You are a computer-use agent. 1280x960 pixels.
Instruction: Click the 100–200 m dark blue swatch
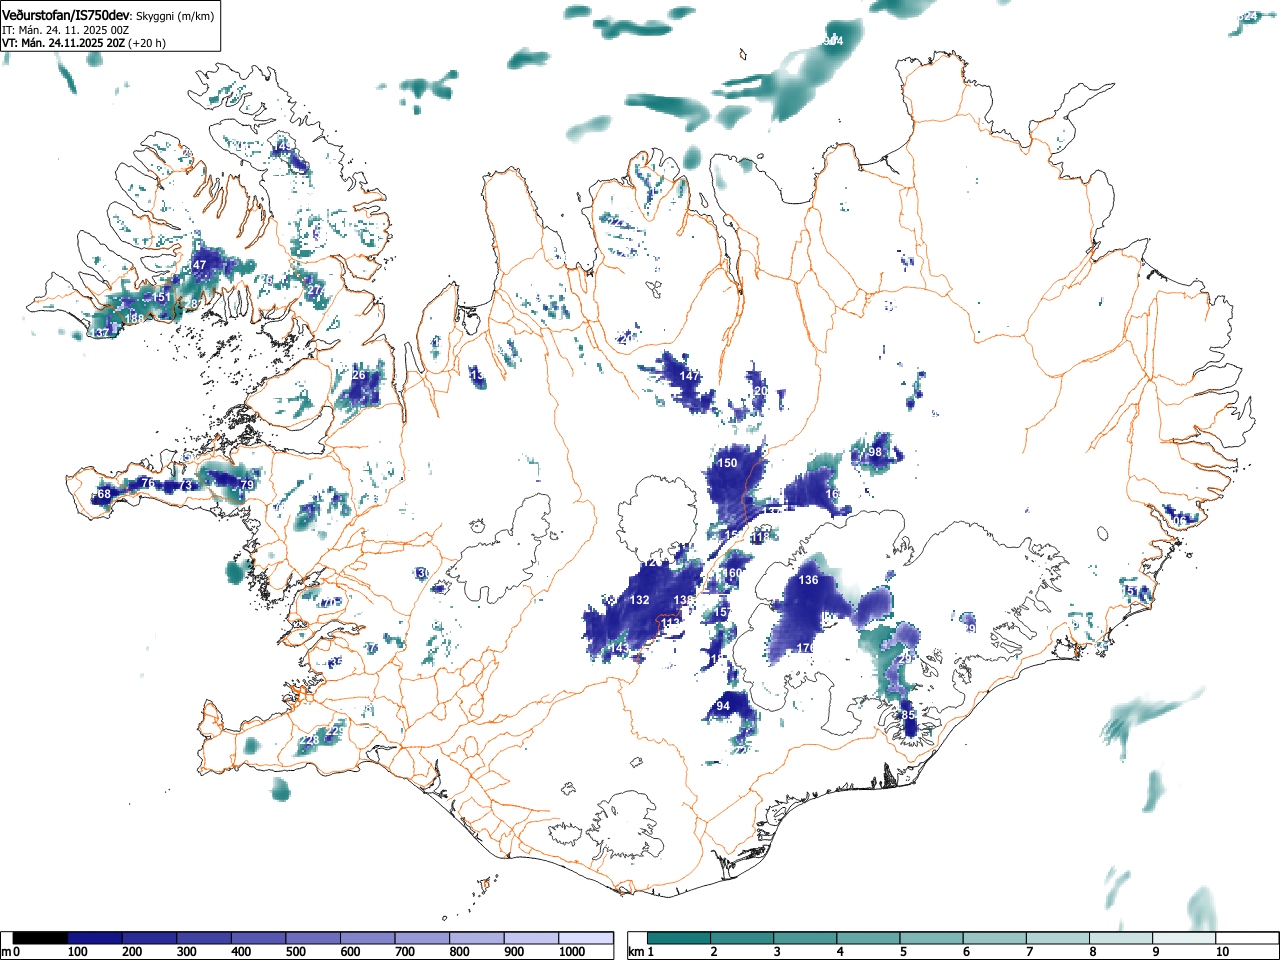pyautogui.click(x=94, y=938)
